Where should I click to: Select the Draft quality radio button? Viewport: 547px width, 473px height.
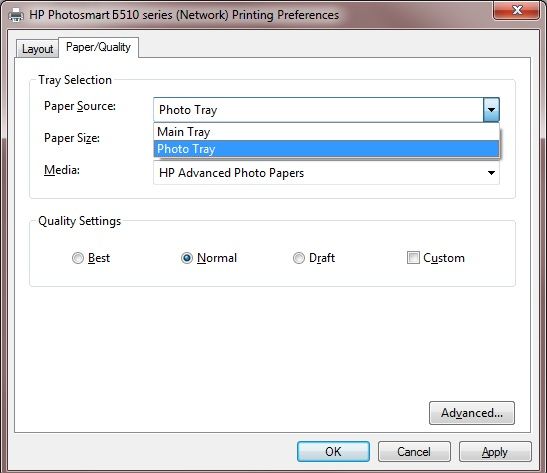[299, 258]
